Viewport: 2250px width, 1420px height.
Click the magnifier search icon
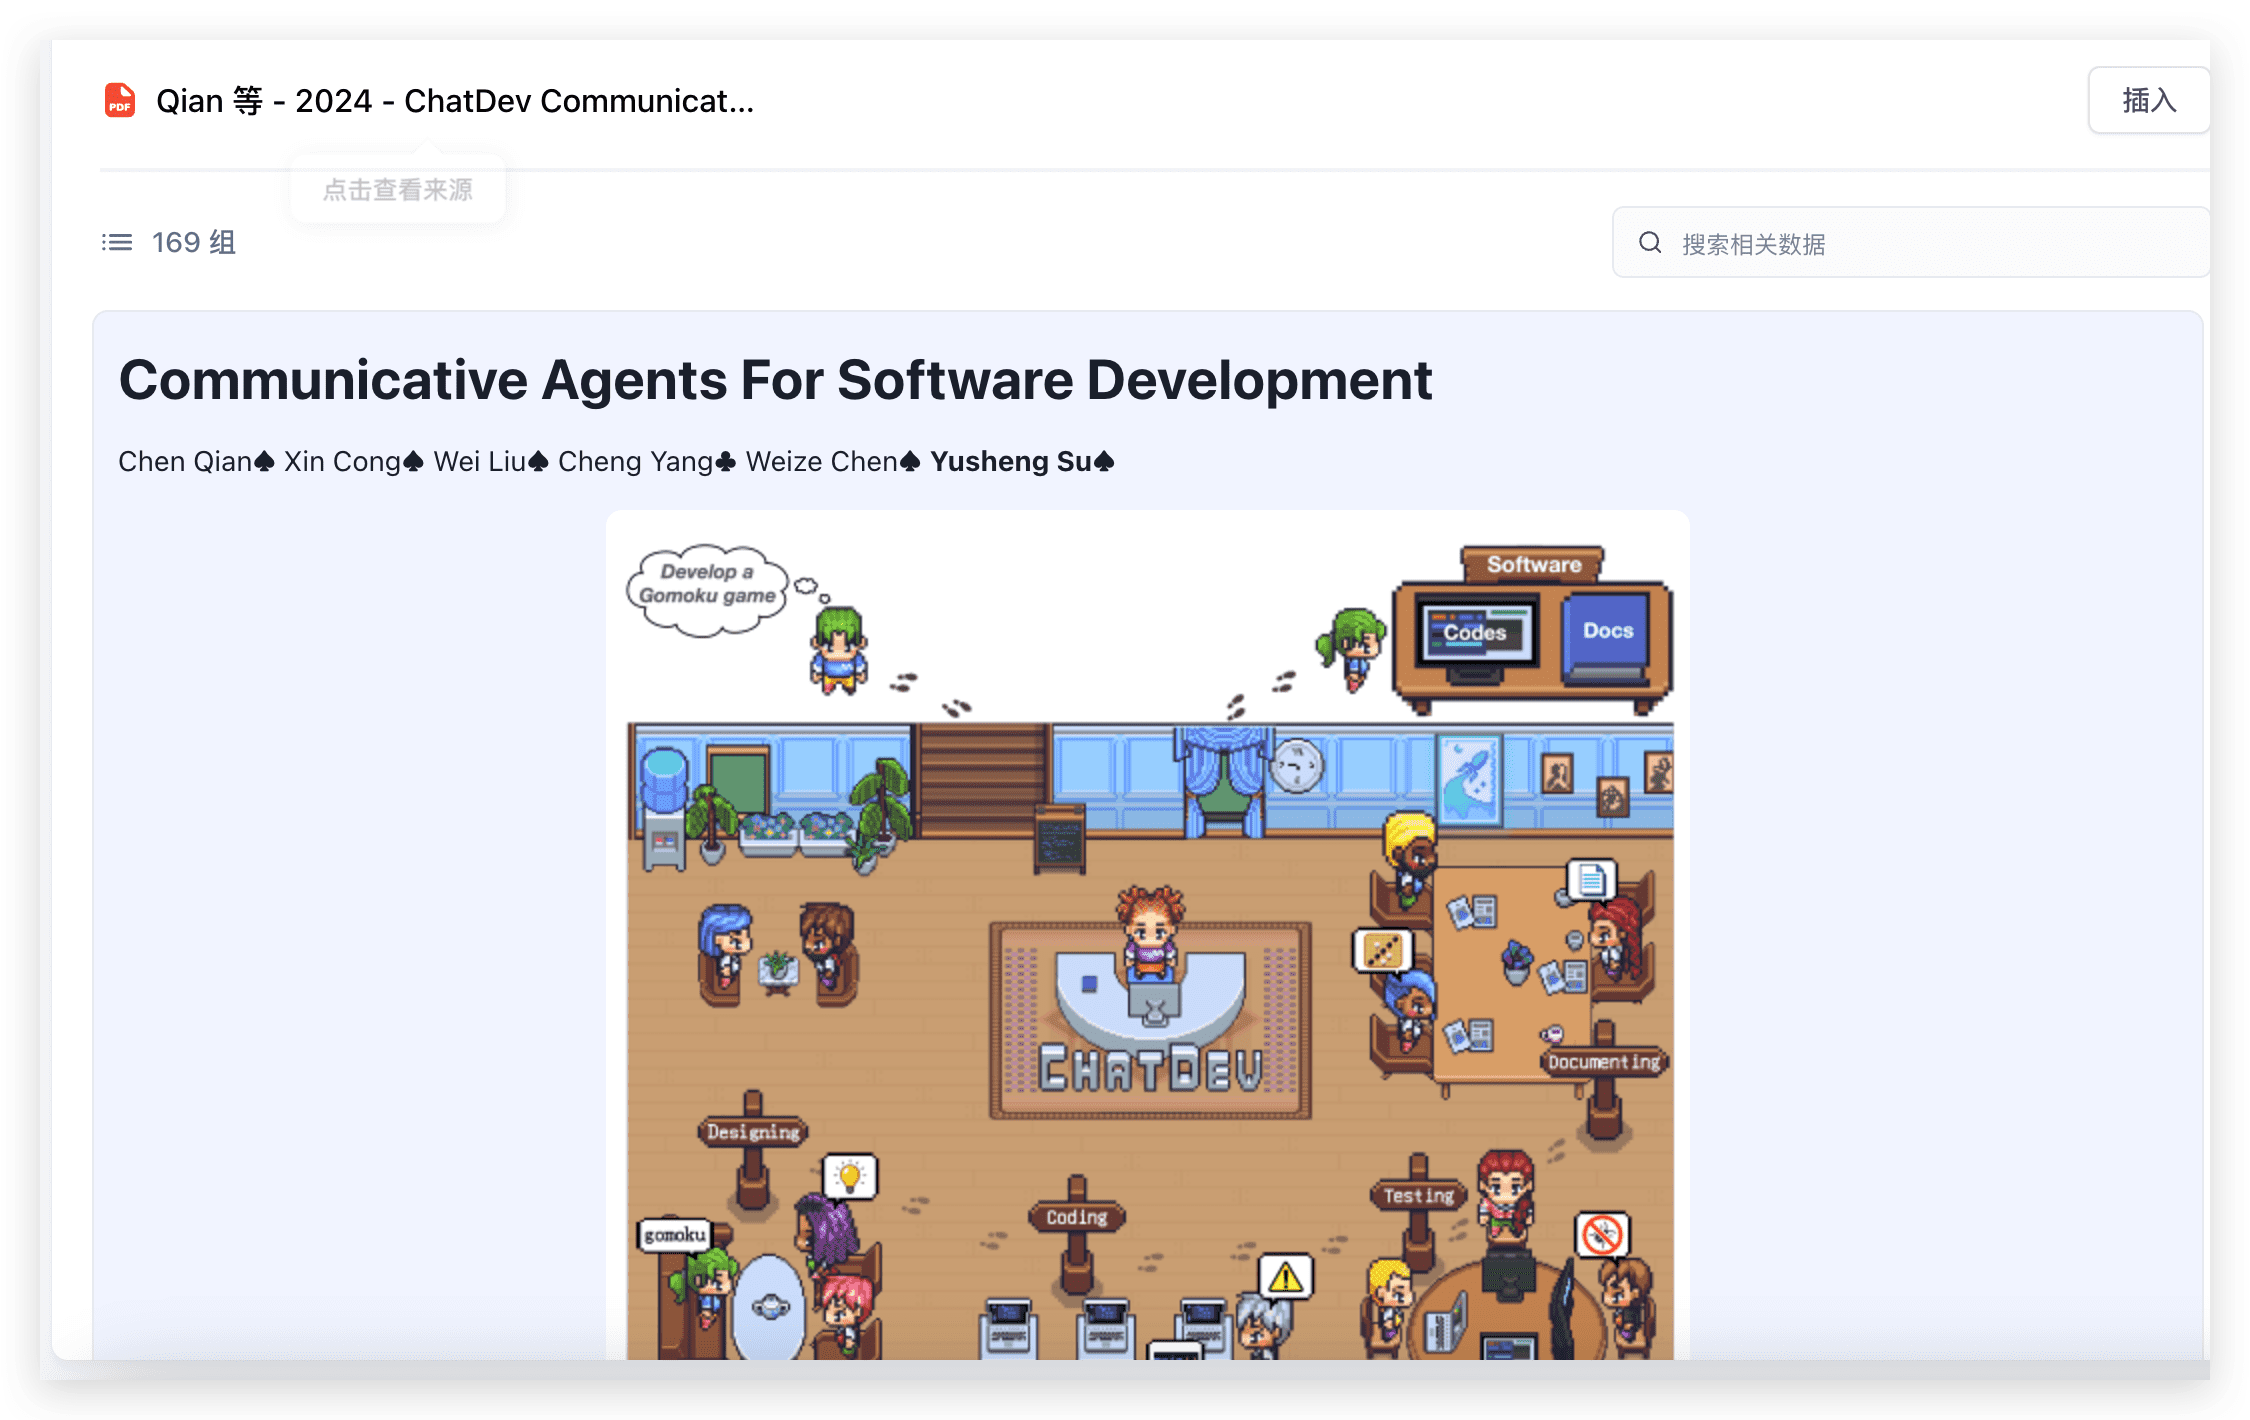pyautogui.click(x=1650, y=243)
